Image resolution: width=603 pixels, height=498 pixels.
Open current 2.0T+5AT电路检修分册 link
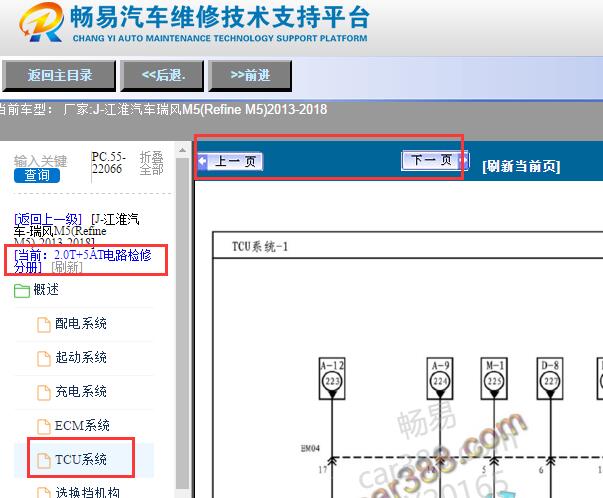point(82,260)
